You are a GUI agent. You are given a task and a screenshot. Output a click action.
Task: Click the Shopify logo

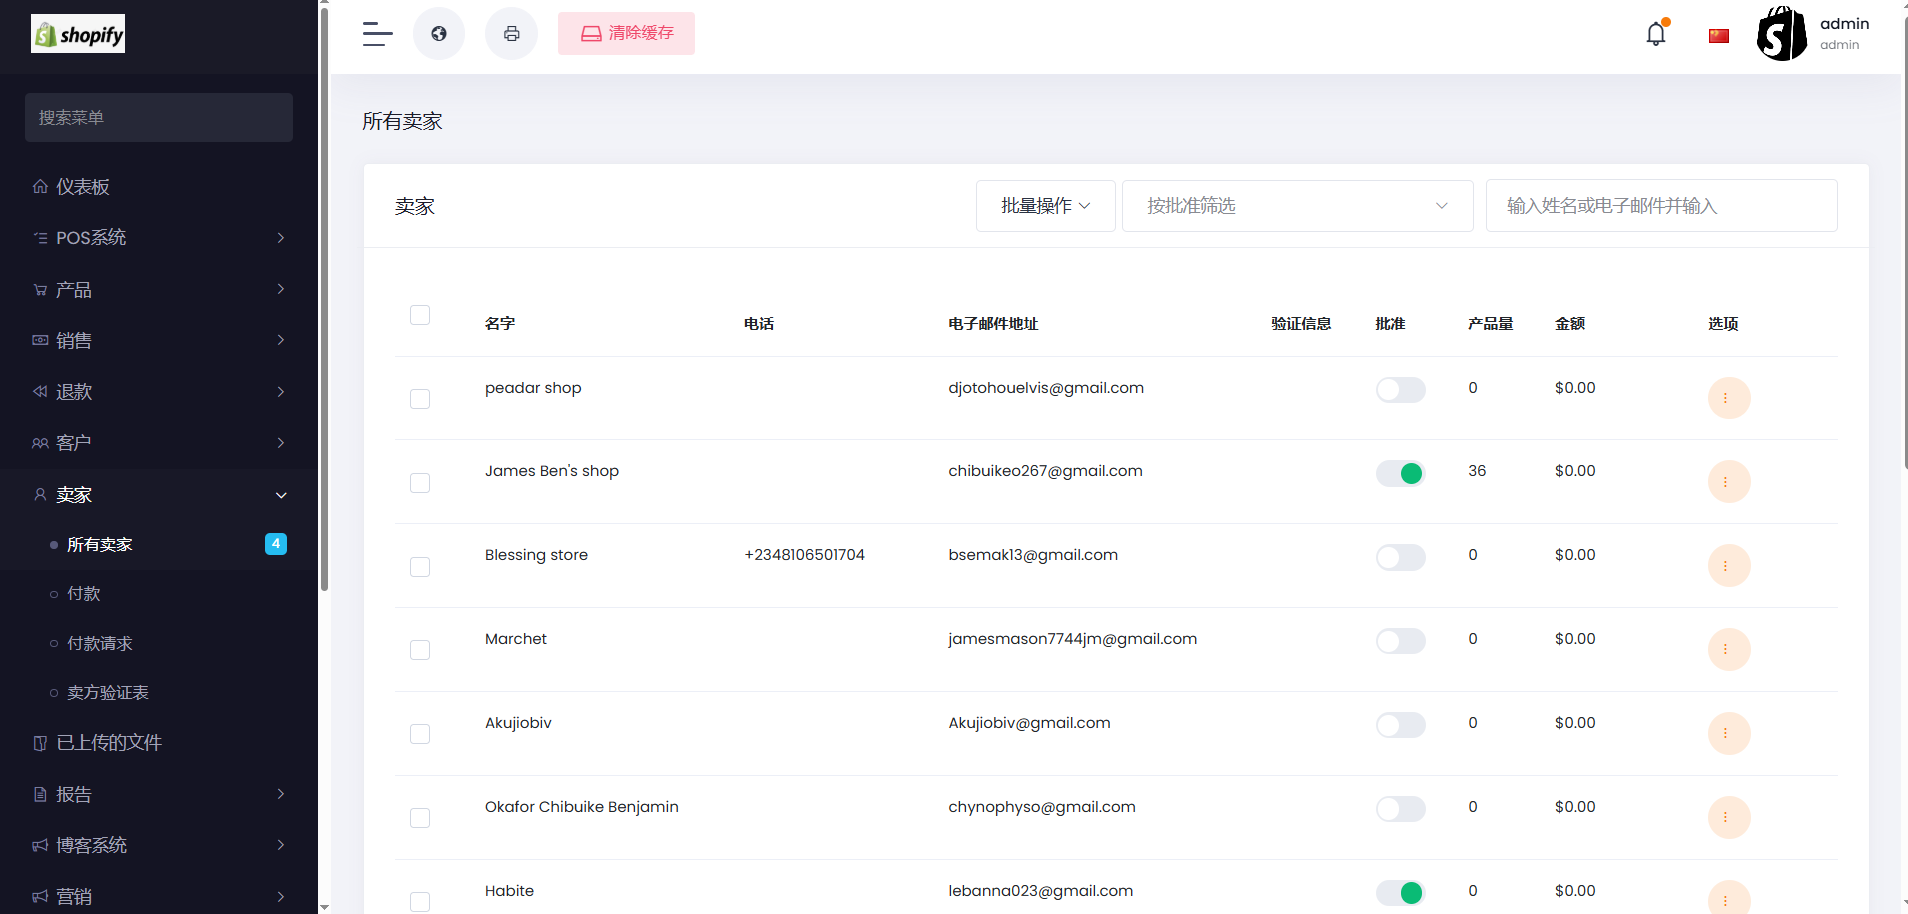78,34
